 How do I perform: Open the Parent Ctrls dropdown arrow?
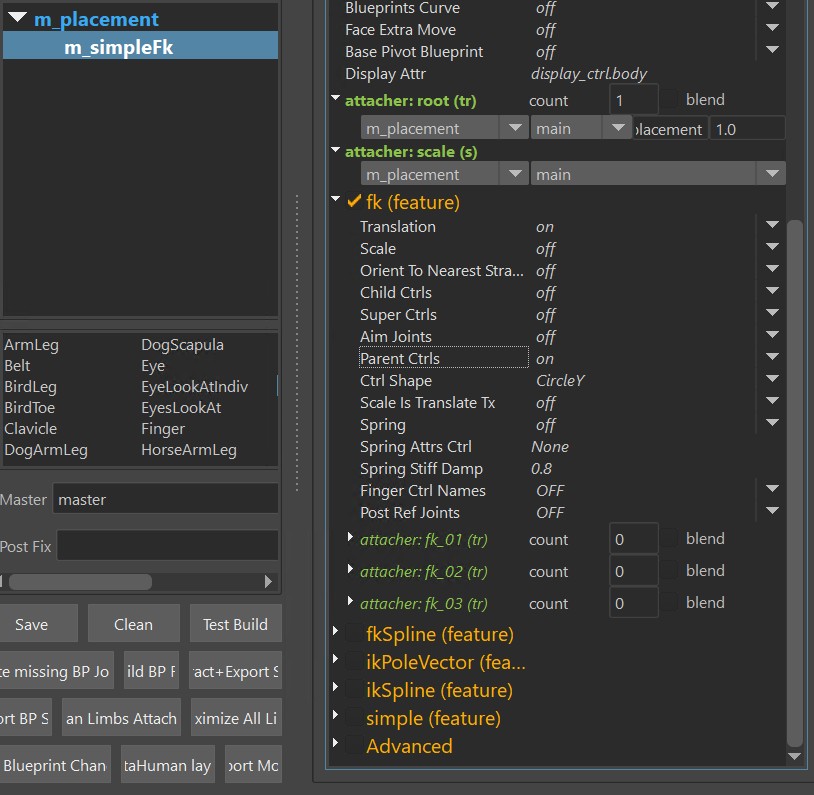(x=772, y=356)
